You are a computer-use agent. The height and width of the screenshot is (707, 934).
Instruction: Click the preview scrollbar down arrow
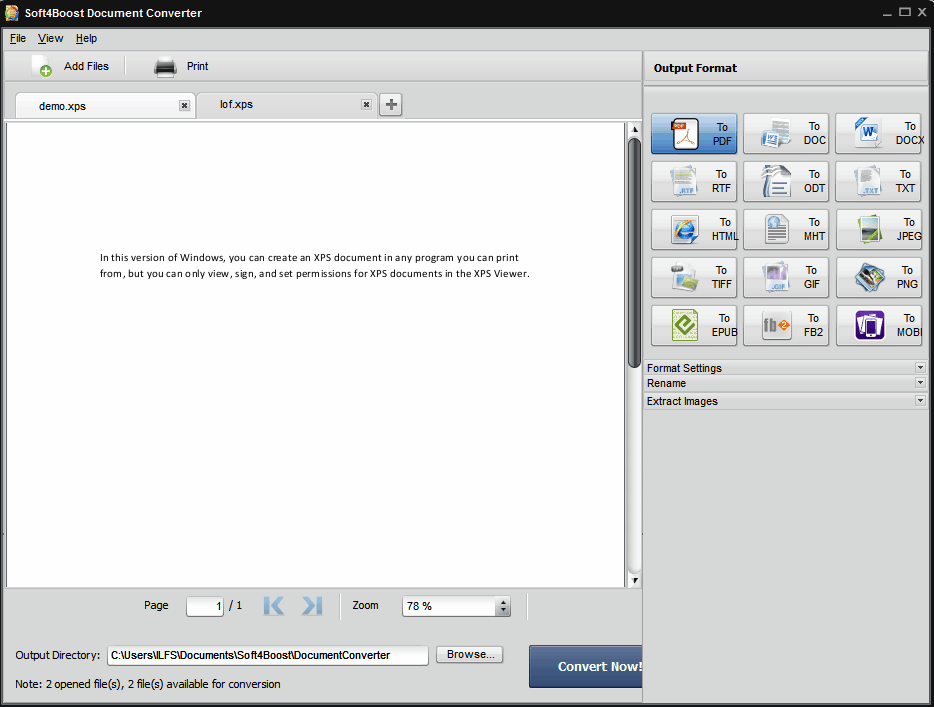click(635, 580)
